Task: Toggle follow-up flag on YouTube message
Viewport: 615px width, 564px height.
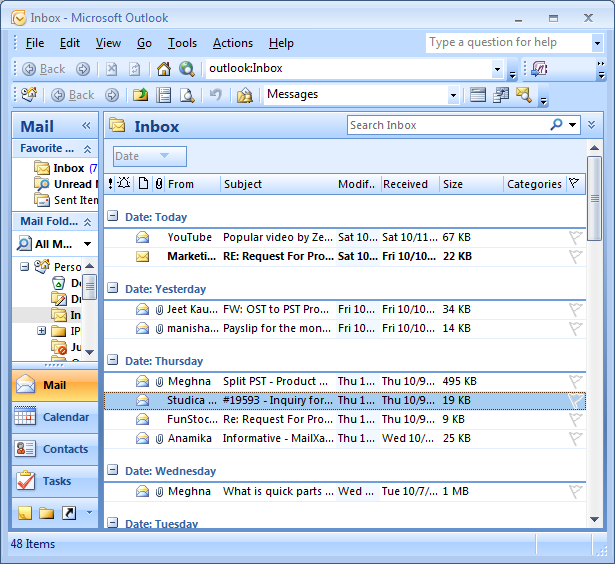Action: 576,237
